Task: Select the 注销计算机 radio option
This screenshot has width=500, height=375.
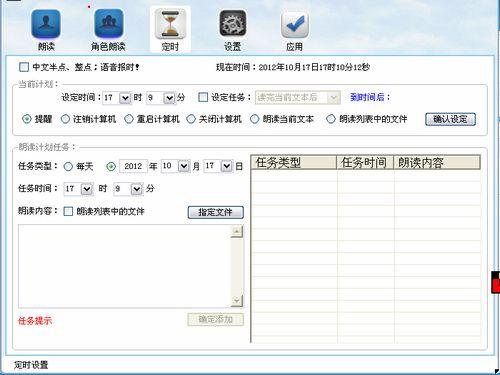Action: pyautogui.click(x=65, y=119)
